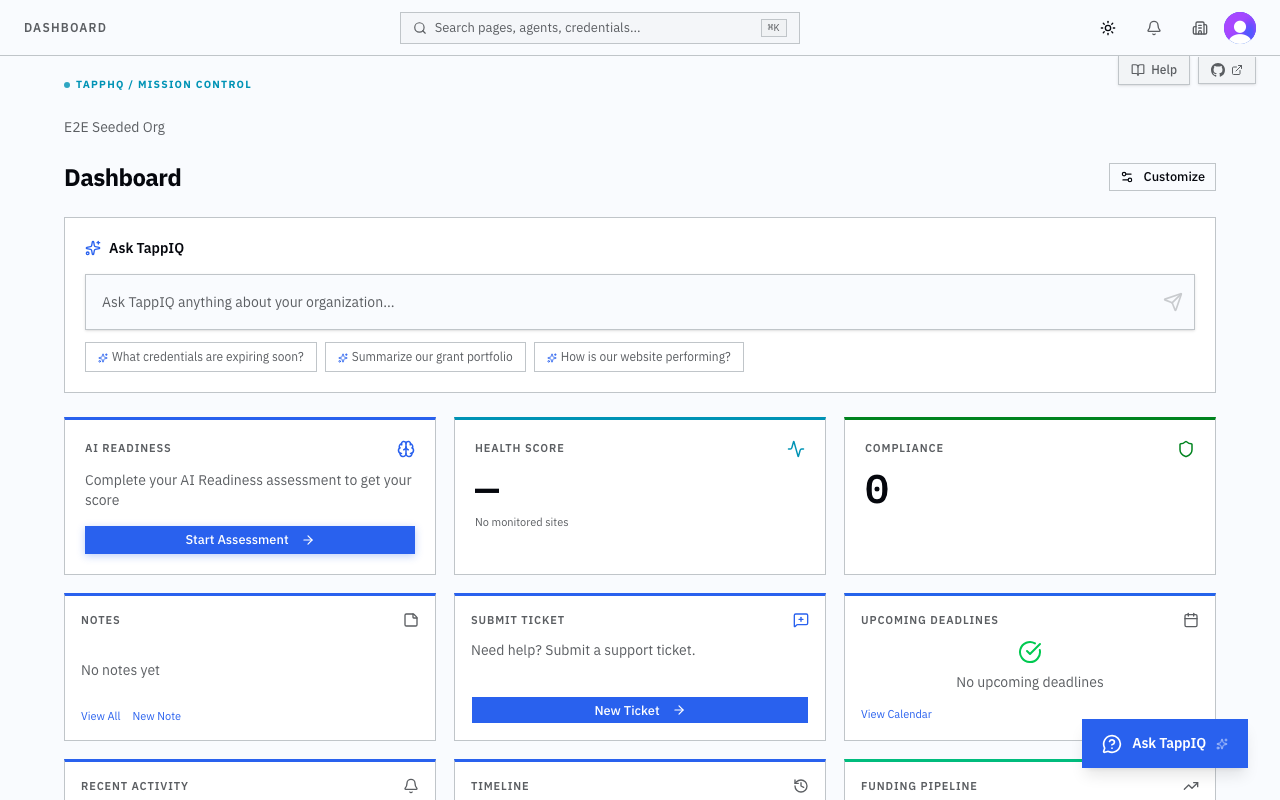This screenshot has height=800, width=1280.
Task: Click the New Note link
Action: tap(157, 716)
